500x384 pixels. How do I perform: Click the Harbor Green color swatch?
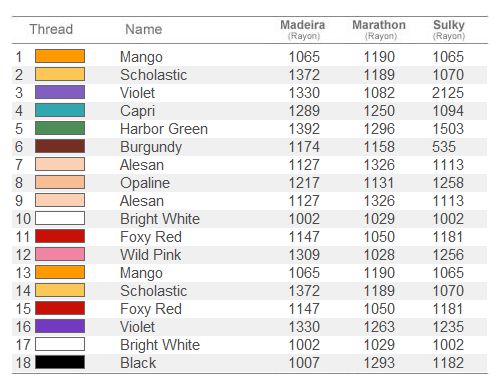pos(60,128)
